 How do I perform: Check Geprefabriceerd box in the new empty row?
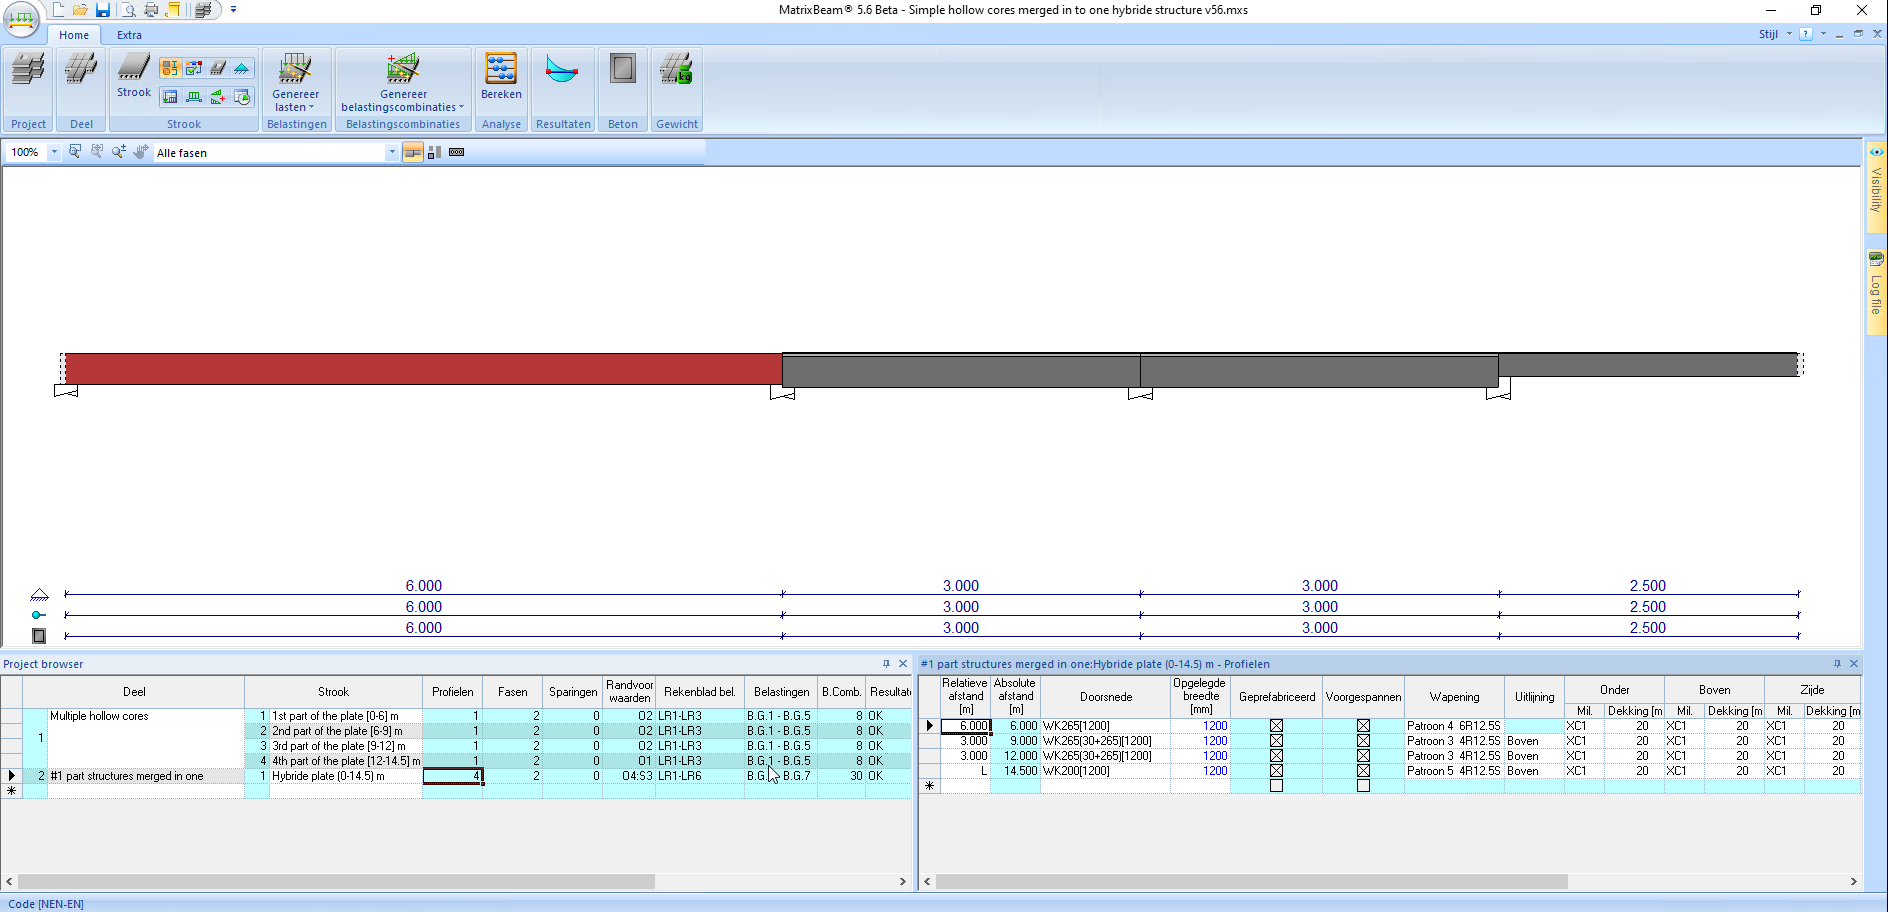(1276, 786)
